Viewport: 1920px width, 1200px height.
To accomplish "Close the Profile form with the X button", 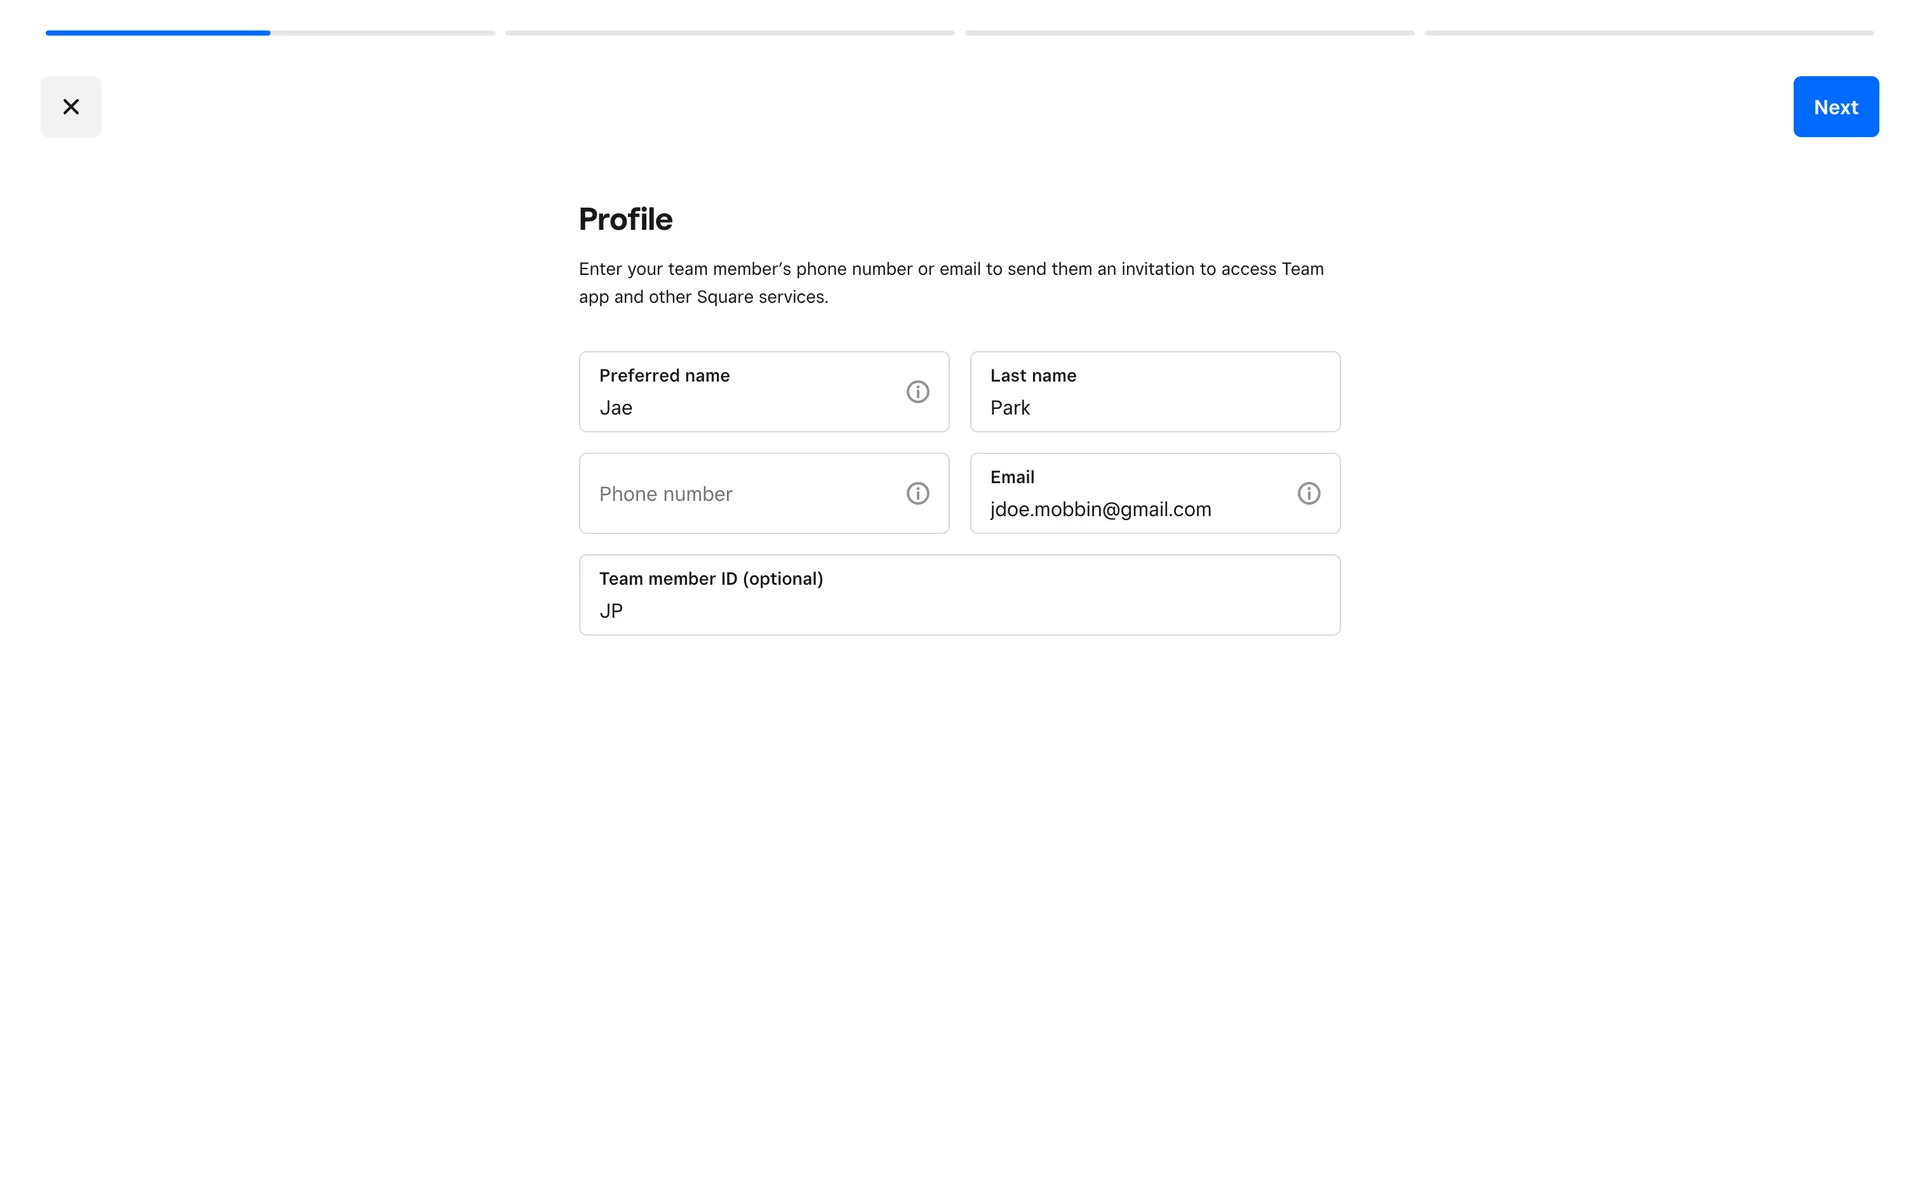I will pos(71,107).
